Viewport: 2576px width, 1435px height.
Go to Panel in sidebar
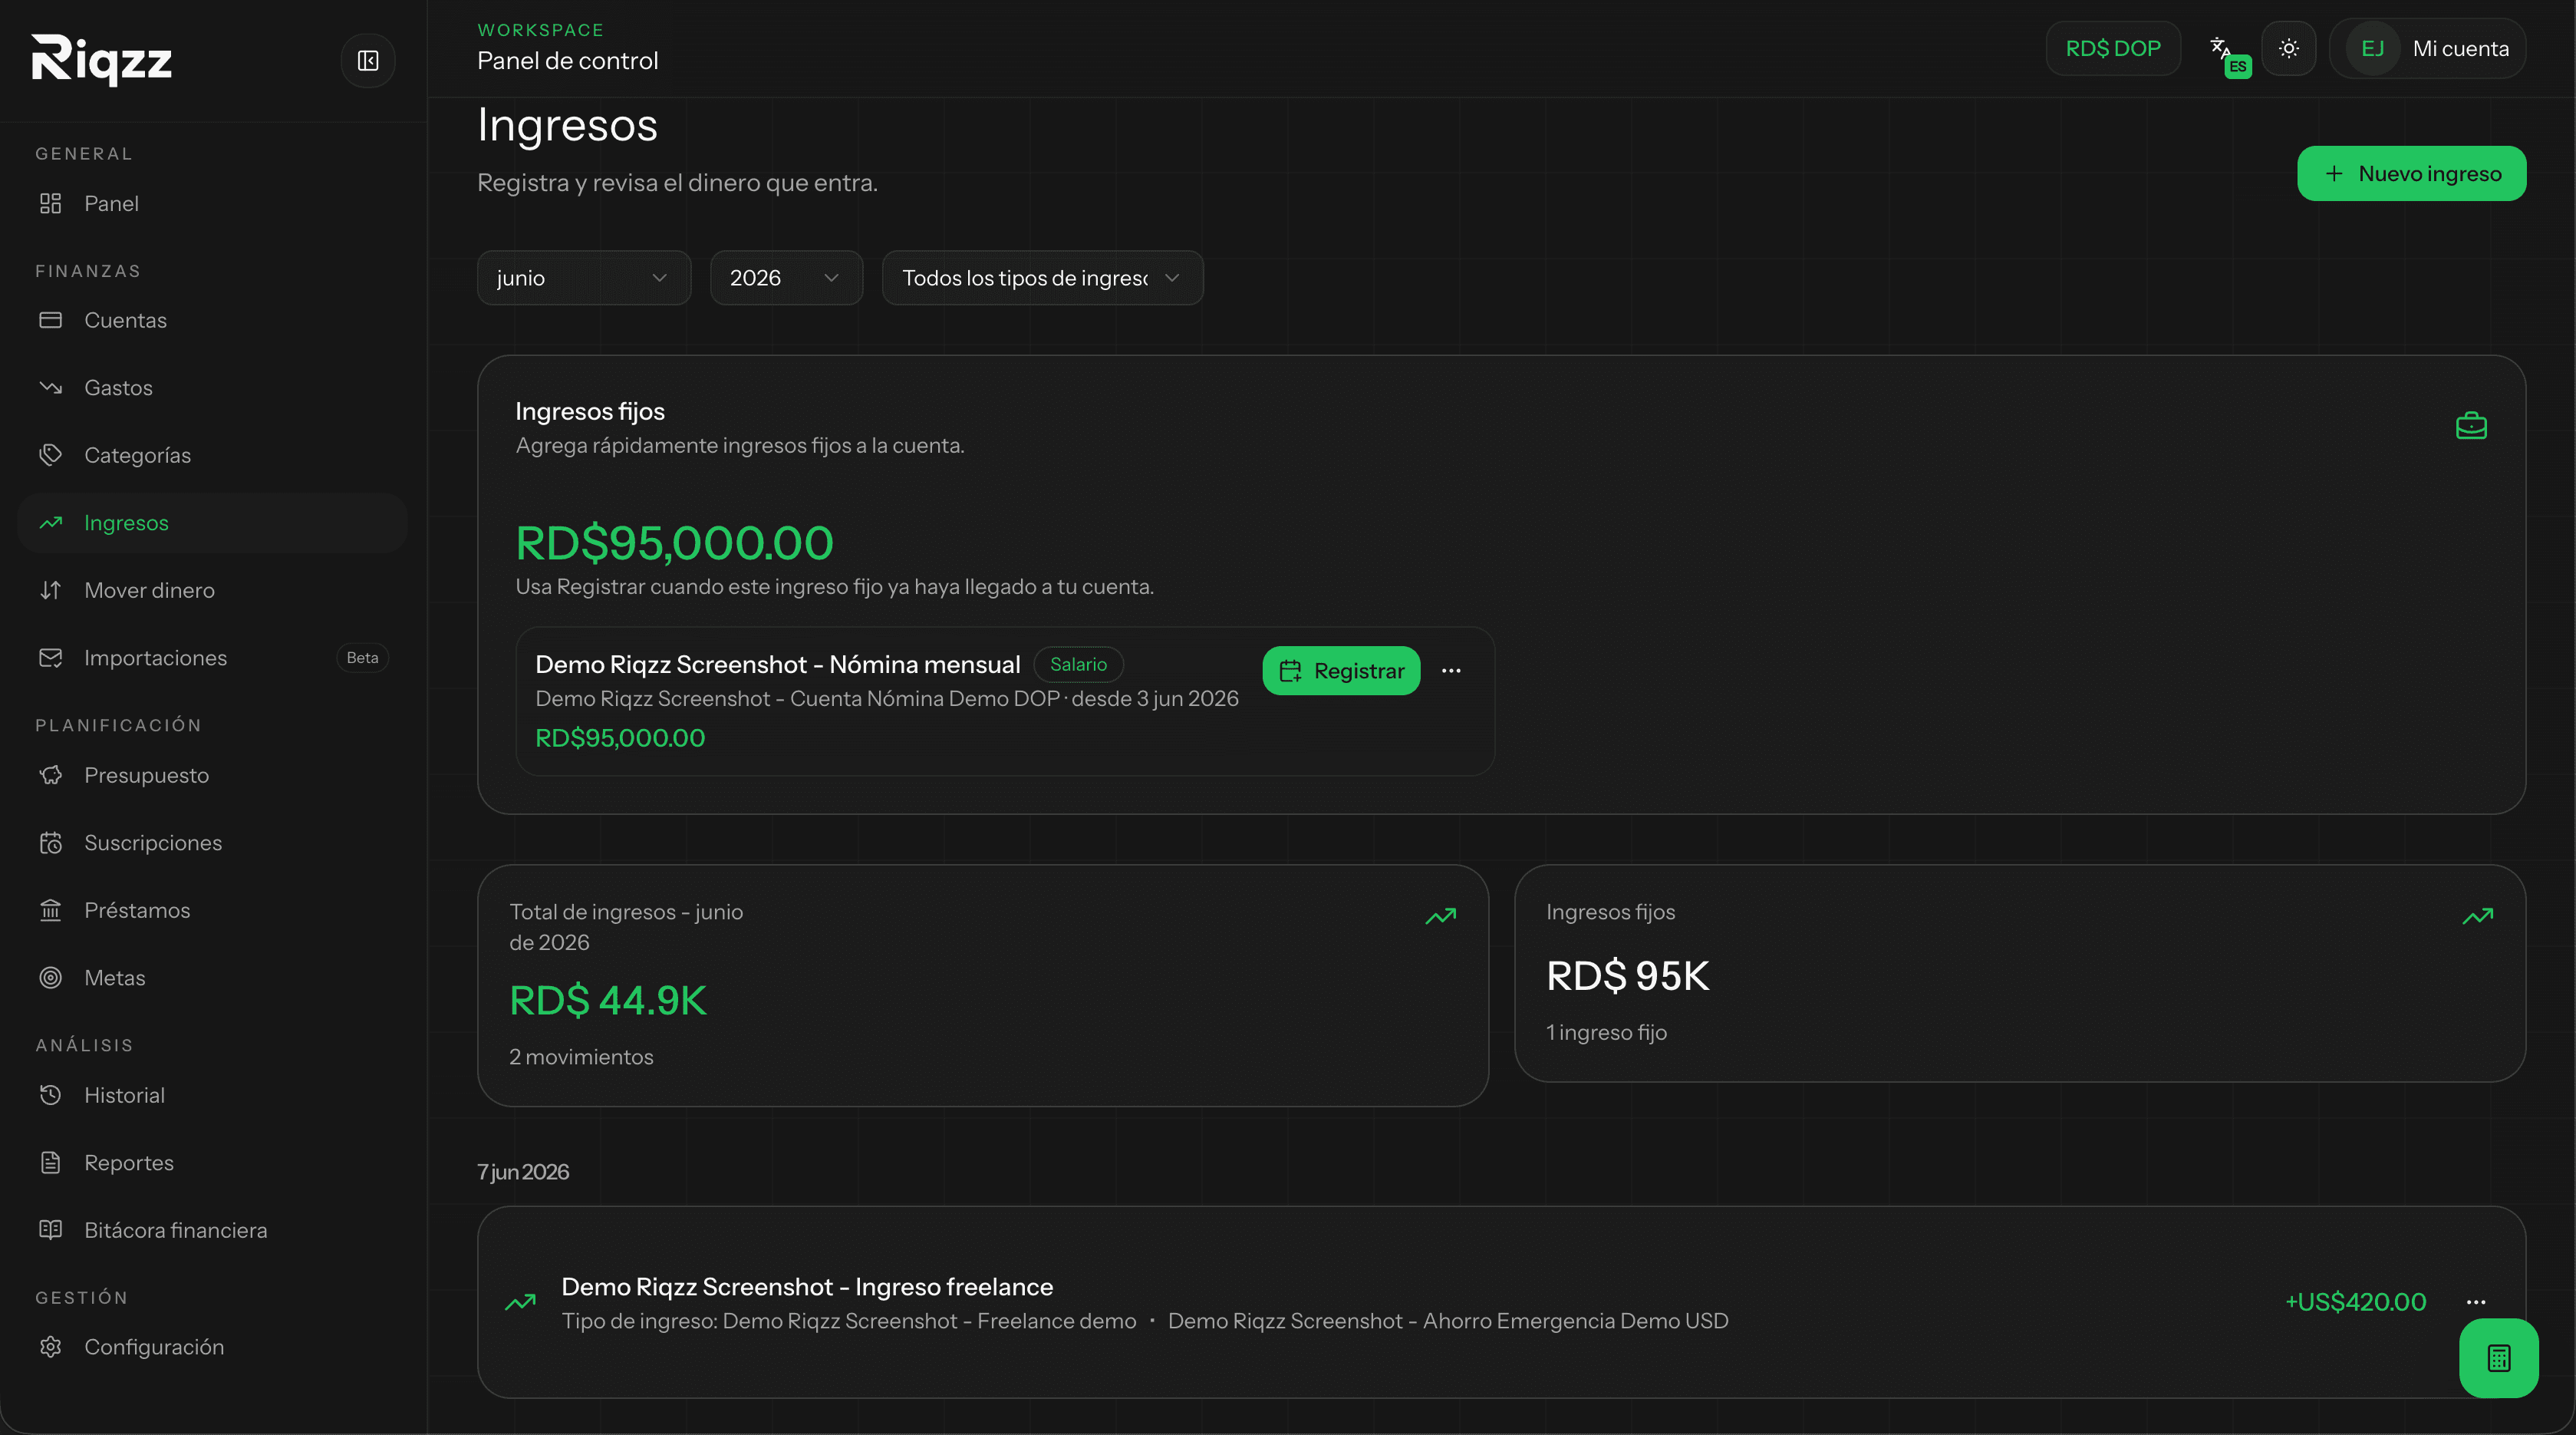(212, 204)
